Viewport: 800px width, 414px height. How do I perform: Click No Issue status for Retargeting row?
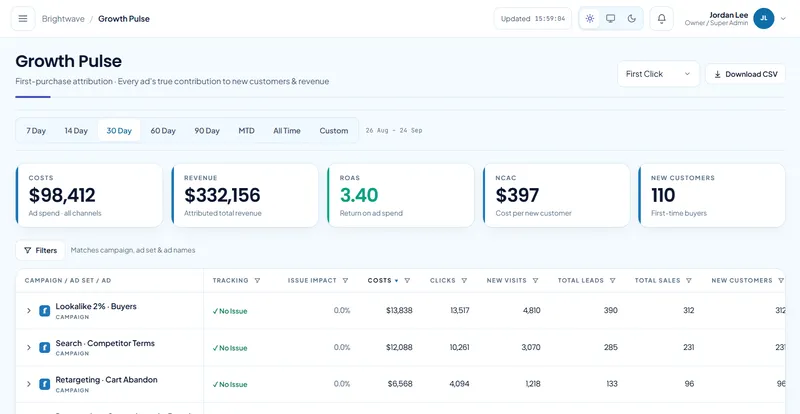pos(230,384)
